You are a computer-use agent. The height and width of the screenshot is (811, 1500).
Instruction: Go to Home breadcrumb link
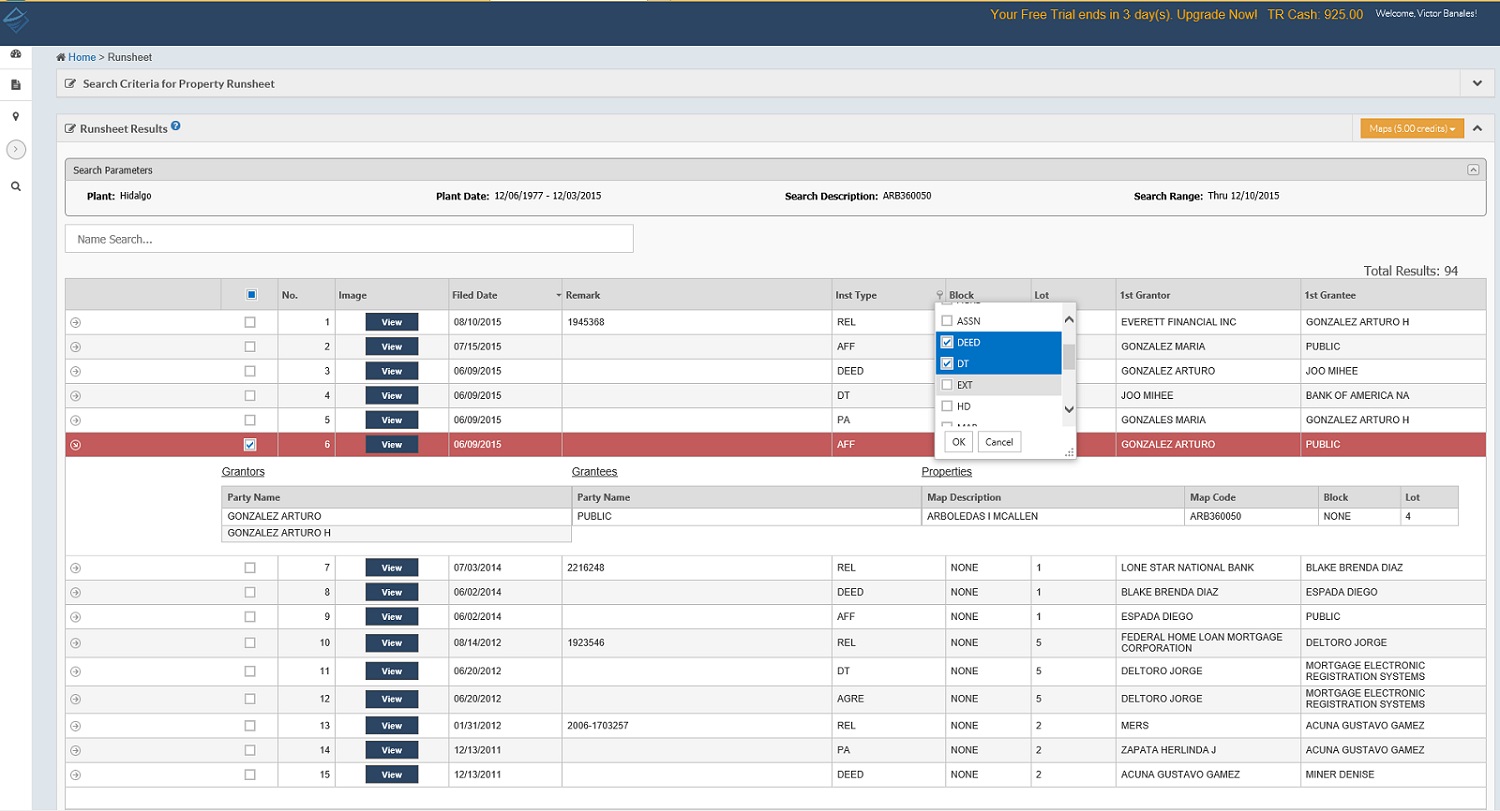click(82, 57)
